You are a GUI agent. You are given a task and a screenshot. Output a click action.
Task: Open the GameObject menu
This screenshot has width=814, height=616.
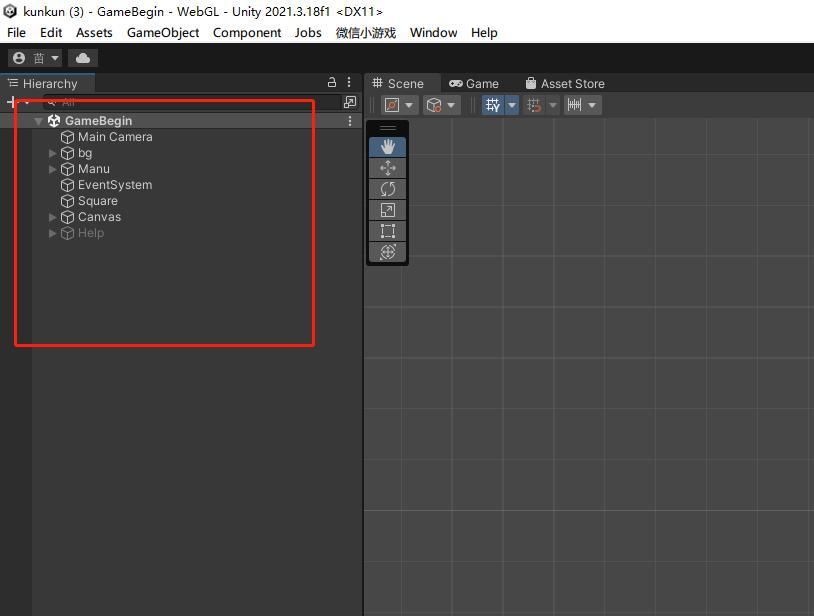162,33
